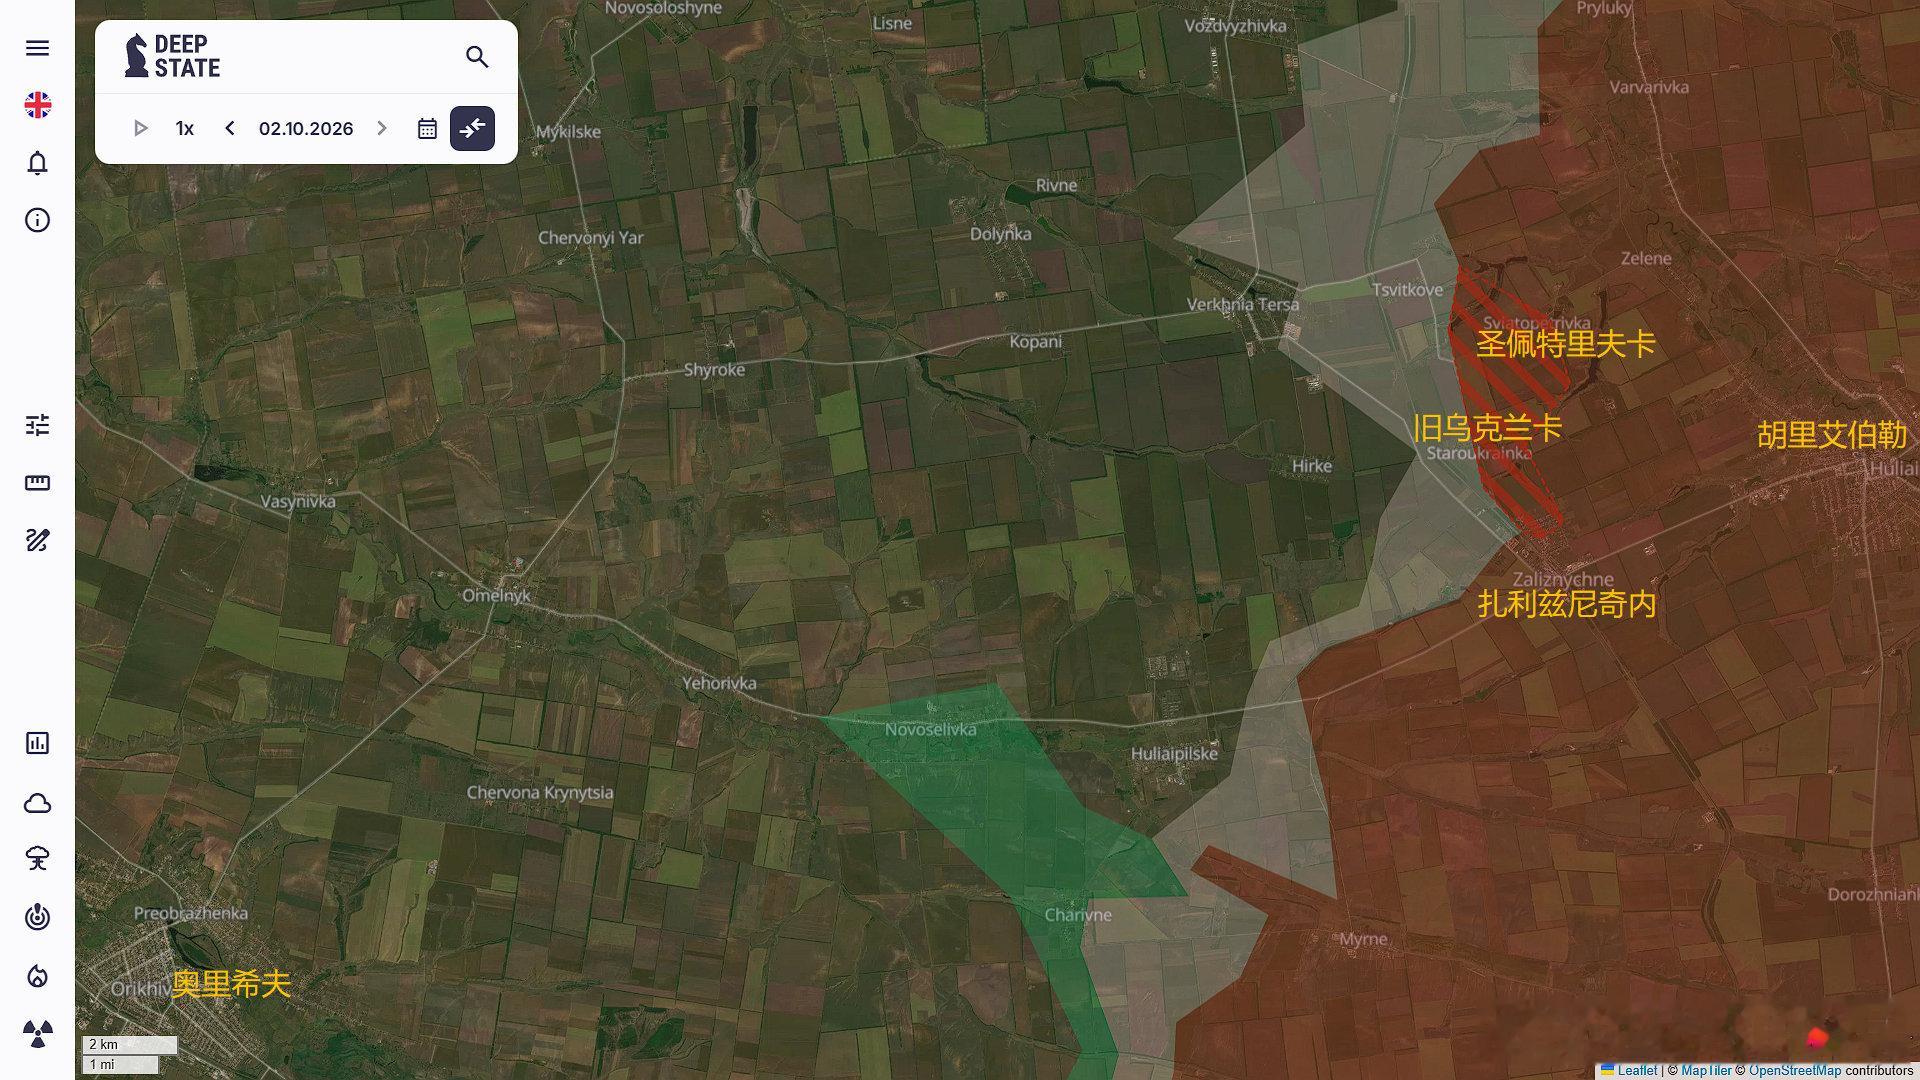Click the Omelnyk village label

(496, 595)
